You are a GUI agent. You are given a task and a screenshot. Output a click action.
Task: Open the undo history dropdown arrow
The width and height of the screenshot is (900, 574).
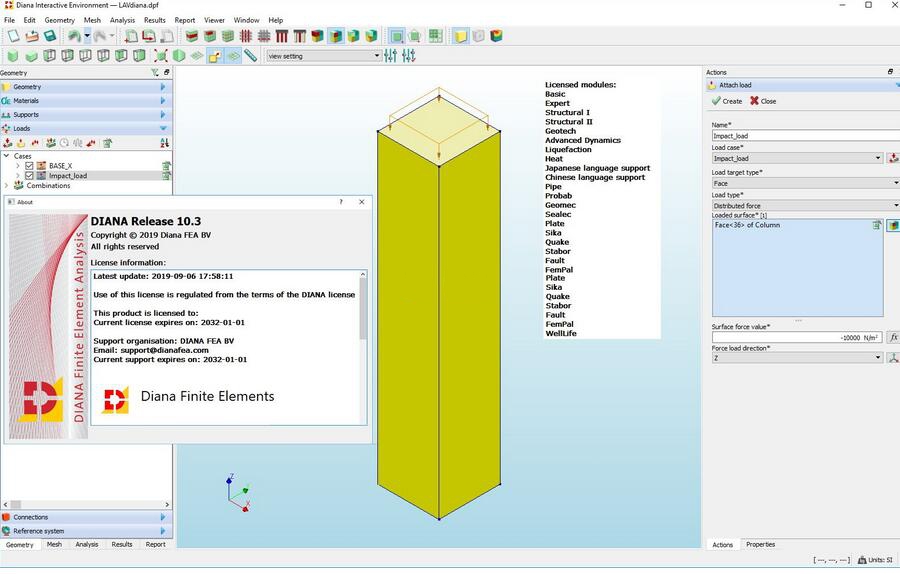click(x=87, y=36)
